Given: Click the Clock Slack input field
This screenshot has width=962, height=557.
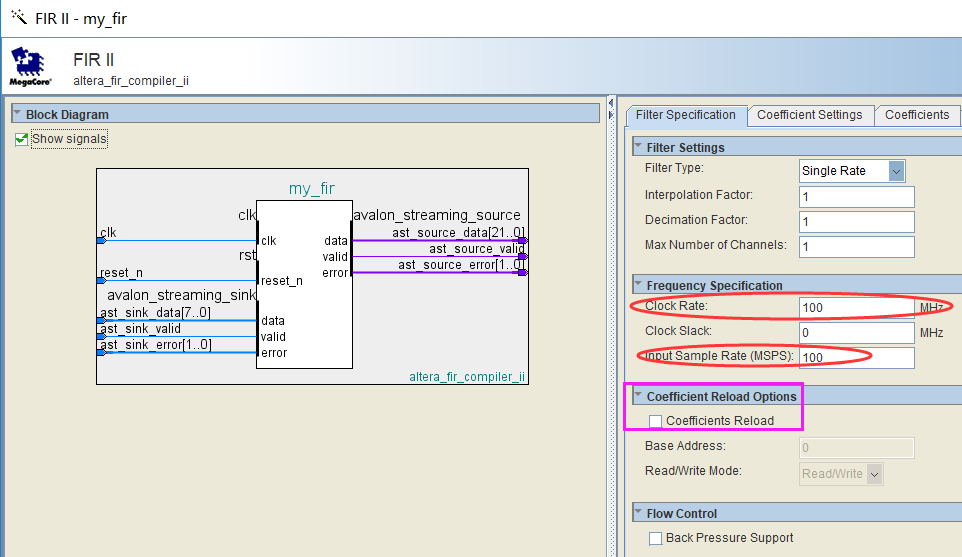Looking at the screenshot, I should point(856,332).
